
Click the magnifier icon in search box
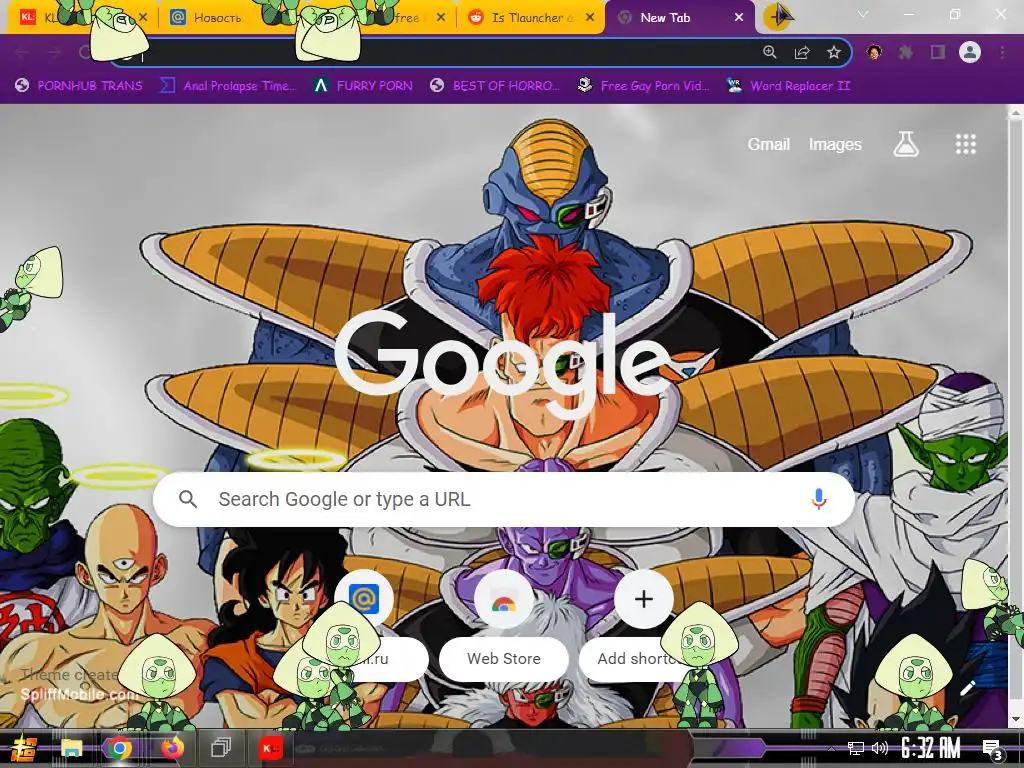pyautogui.click(x=187, y=500)
